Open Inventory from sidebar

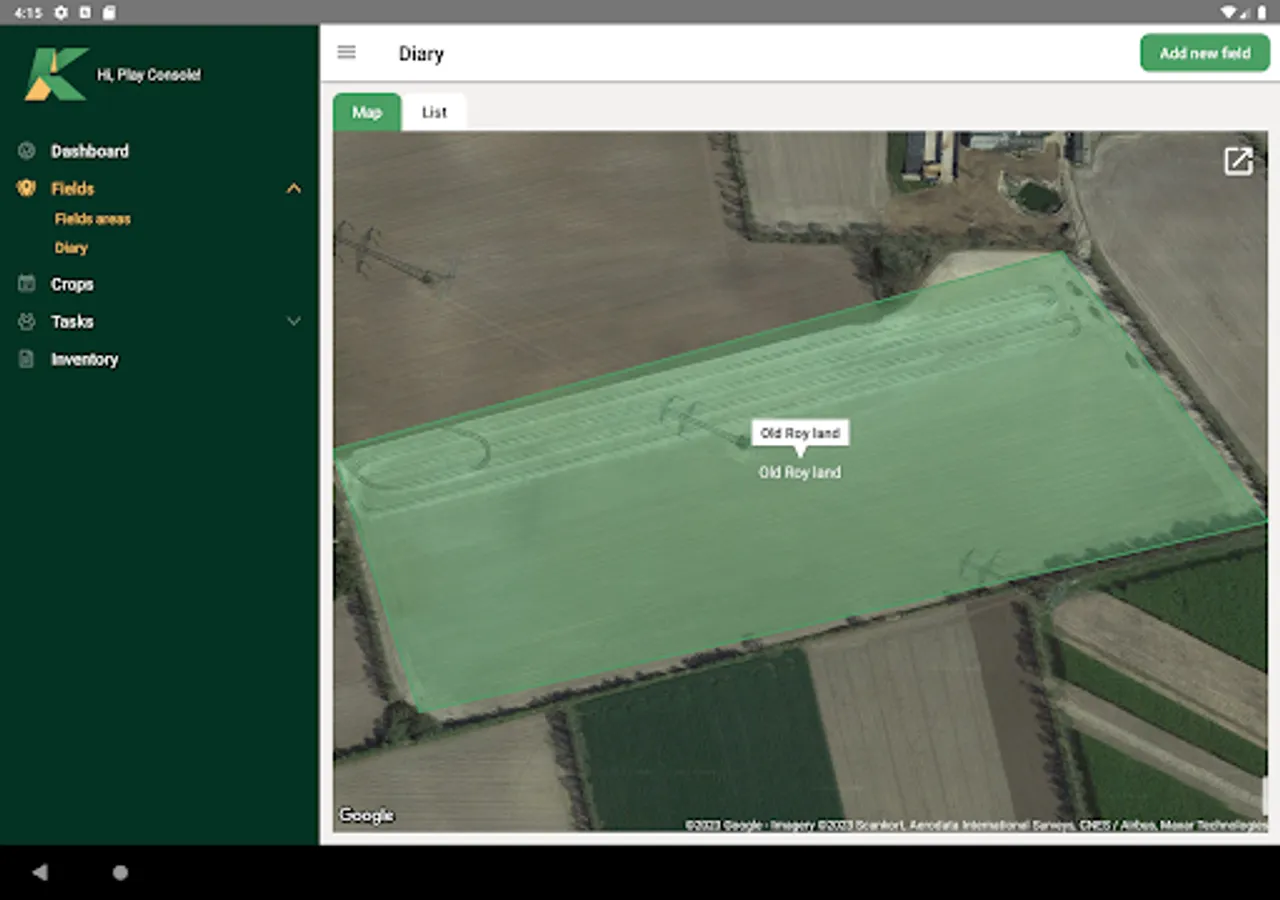coord(85,359)
